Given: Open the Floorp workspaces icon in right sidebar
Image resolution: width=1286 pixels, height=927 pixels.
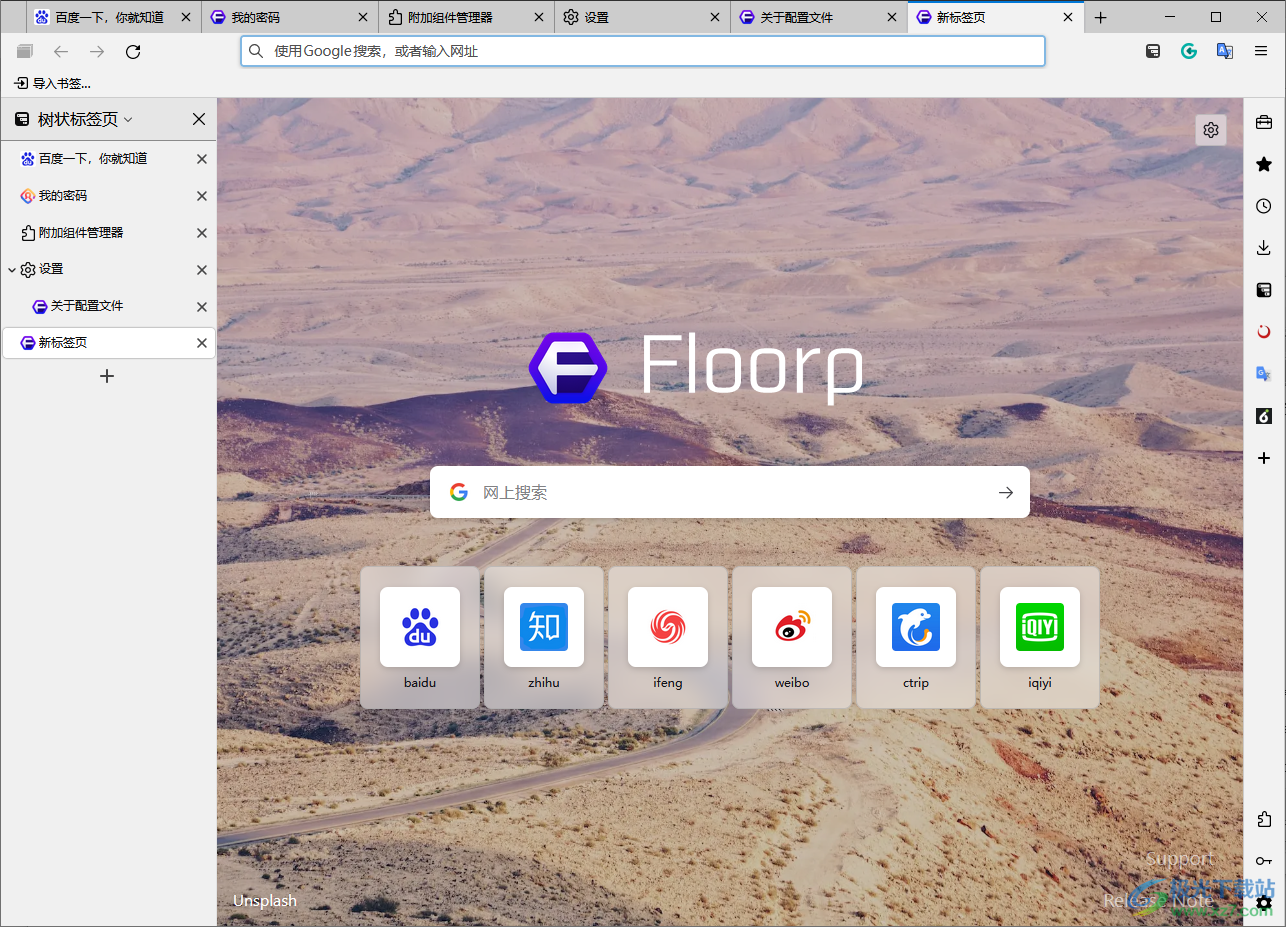Looking at the screenshot, I should [x=1263, y=121].
